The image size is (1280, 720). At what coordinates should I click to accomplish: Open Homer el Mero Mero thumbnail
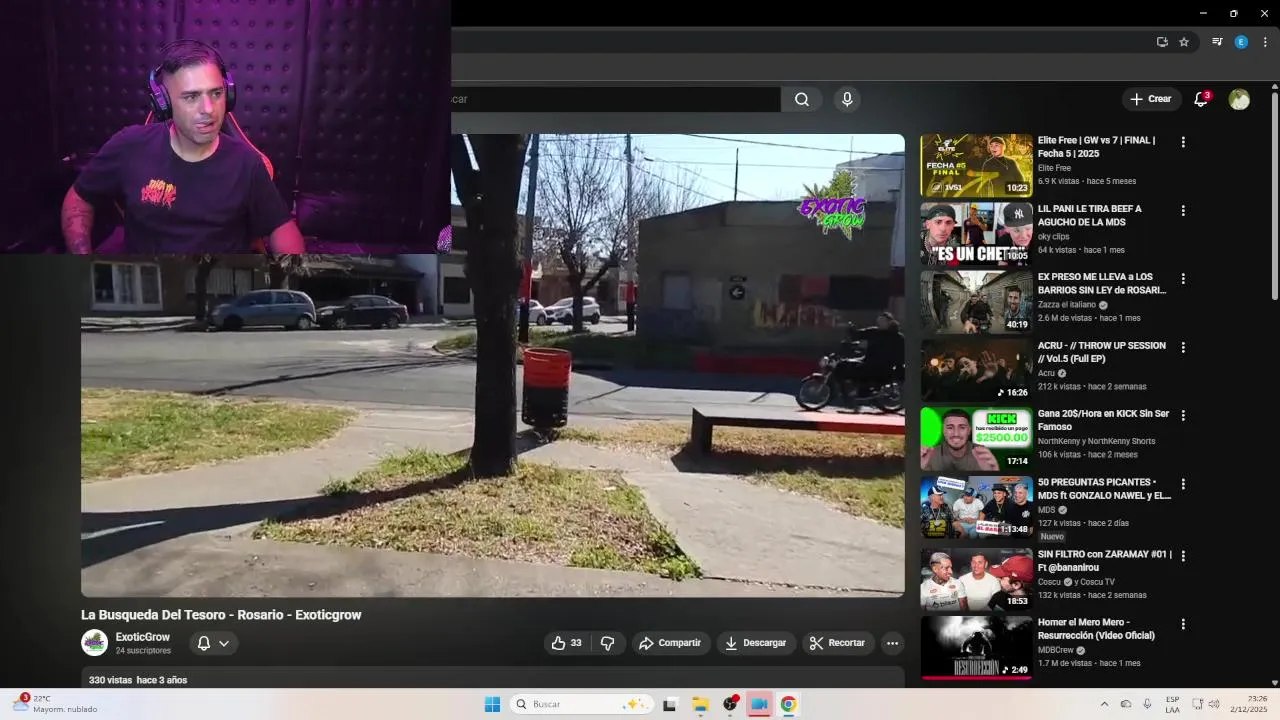(976, 647)
